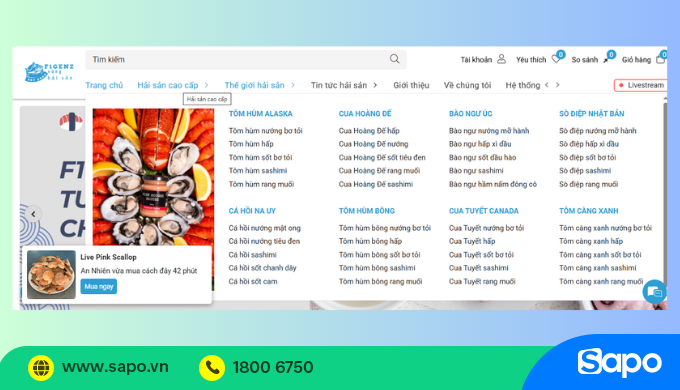Open the chat bubble widget

tap(654, 292)
